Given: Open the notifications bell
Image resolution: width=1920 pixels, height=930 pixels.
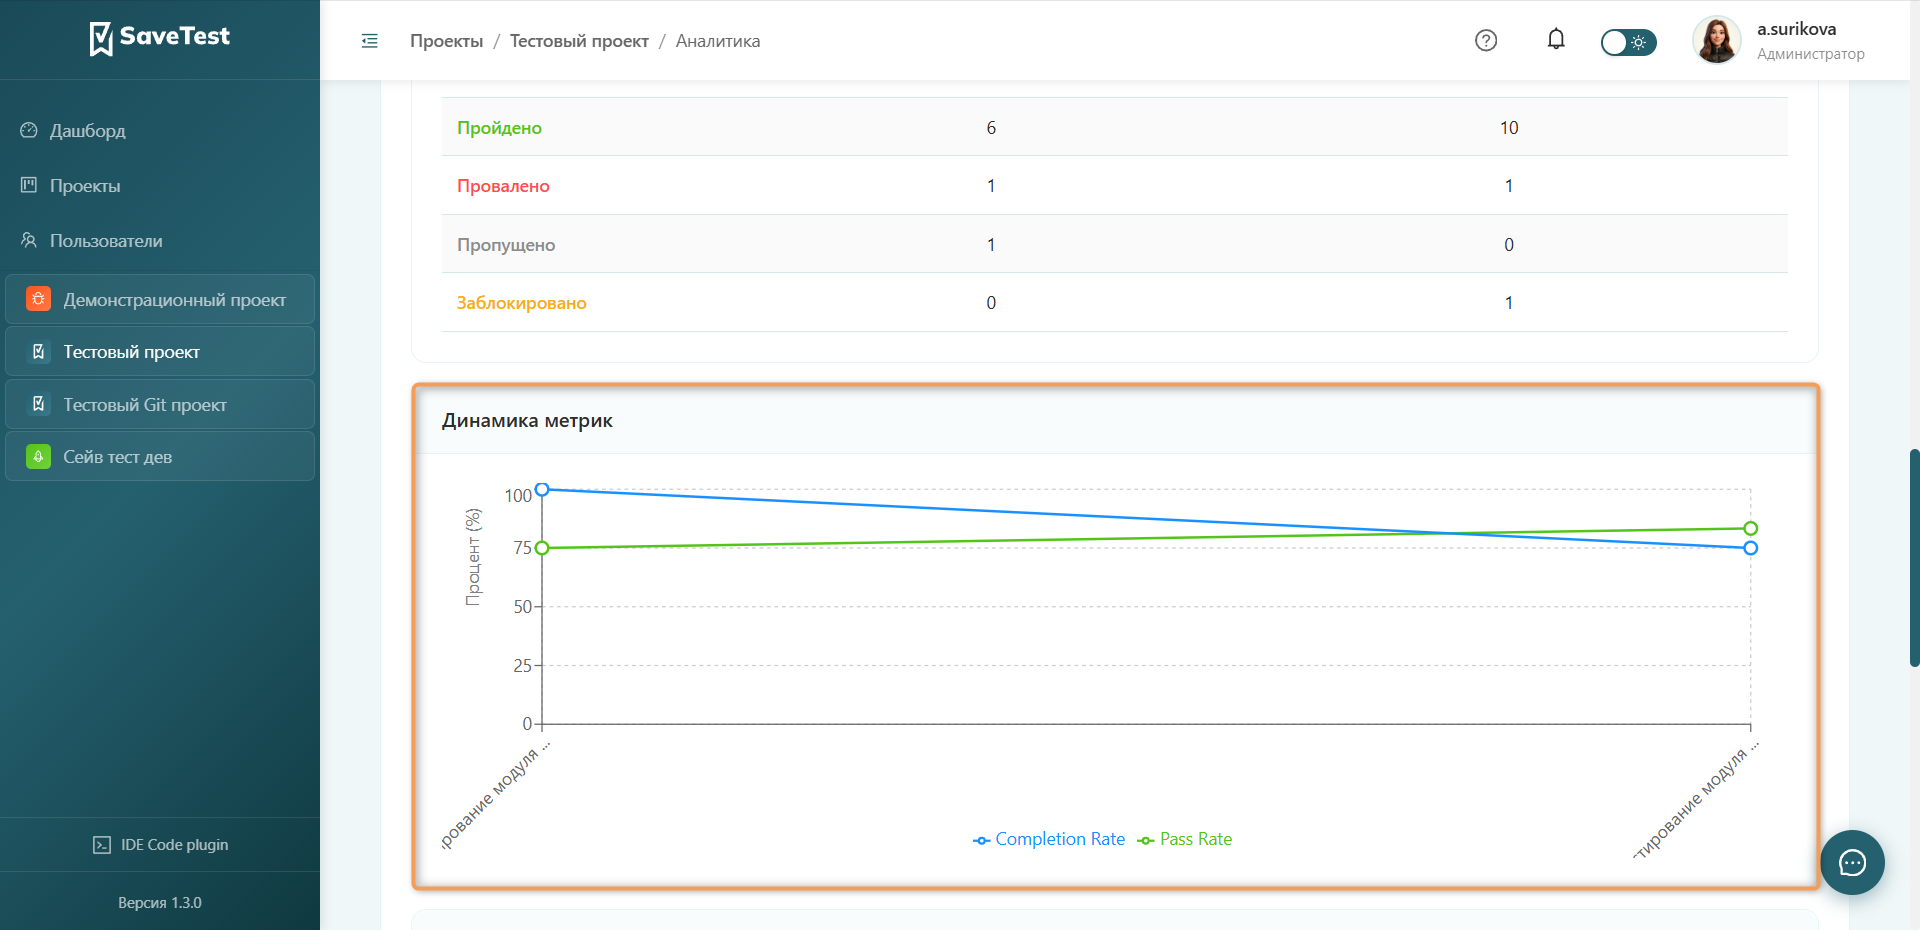Looking at the screenshot, I should [1556, 39].
